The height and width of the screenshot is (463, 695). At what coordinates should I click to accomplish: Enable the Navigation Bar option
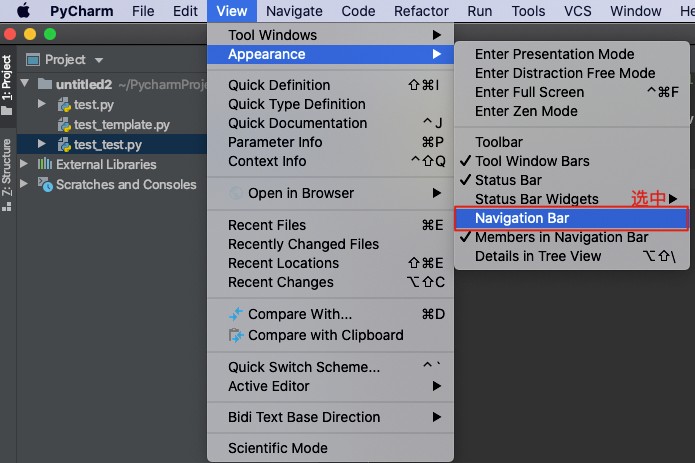[x=572, y=218]
